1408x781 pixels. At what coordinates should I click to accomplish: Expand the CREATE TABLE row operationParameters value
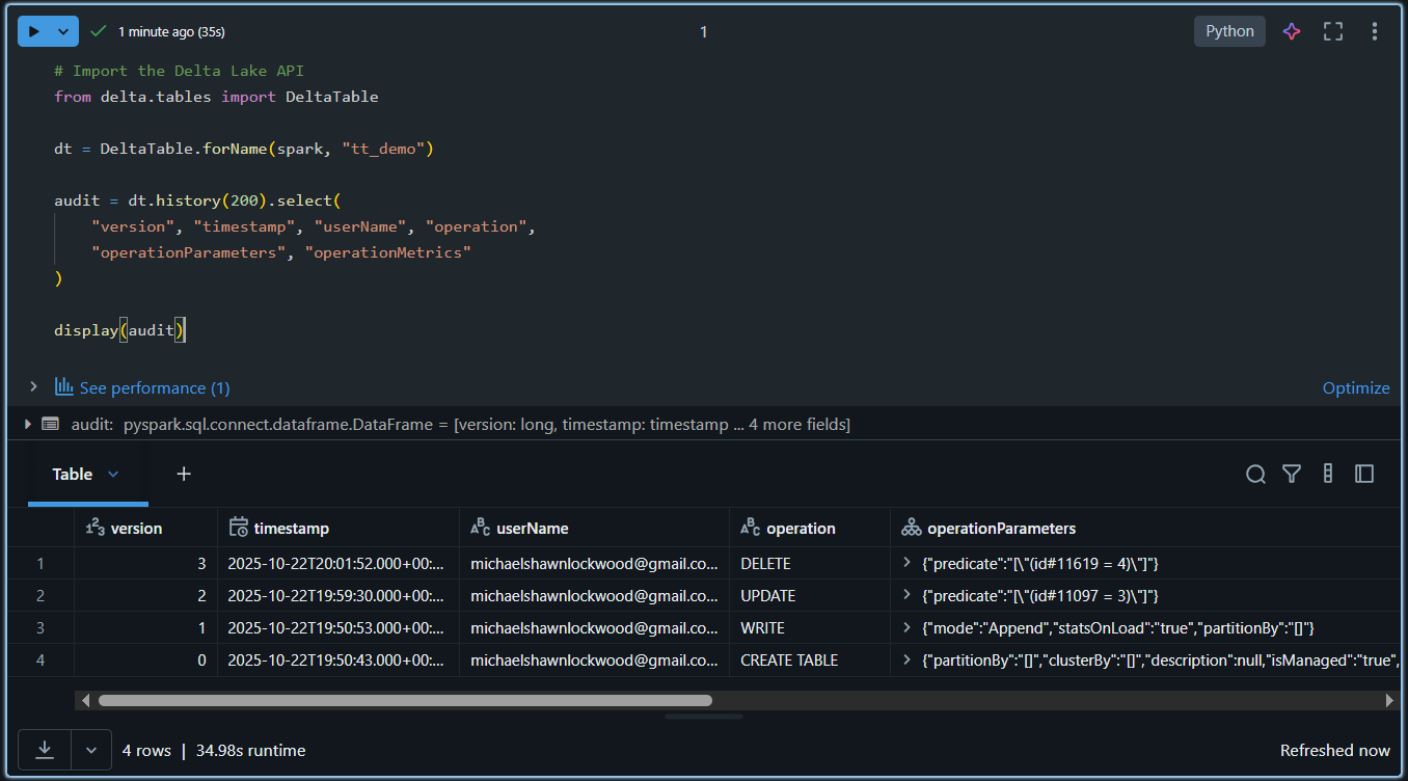click(x=907, y=660)
